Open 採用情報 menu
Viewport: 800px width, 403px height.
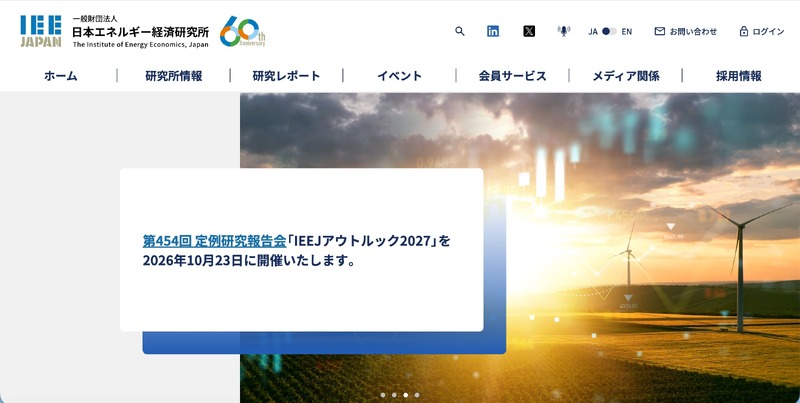point(739,76)
